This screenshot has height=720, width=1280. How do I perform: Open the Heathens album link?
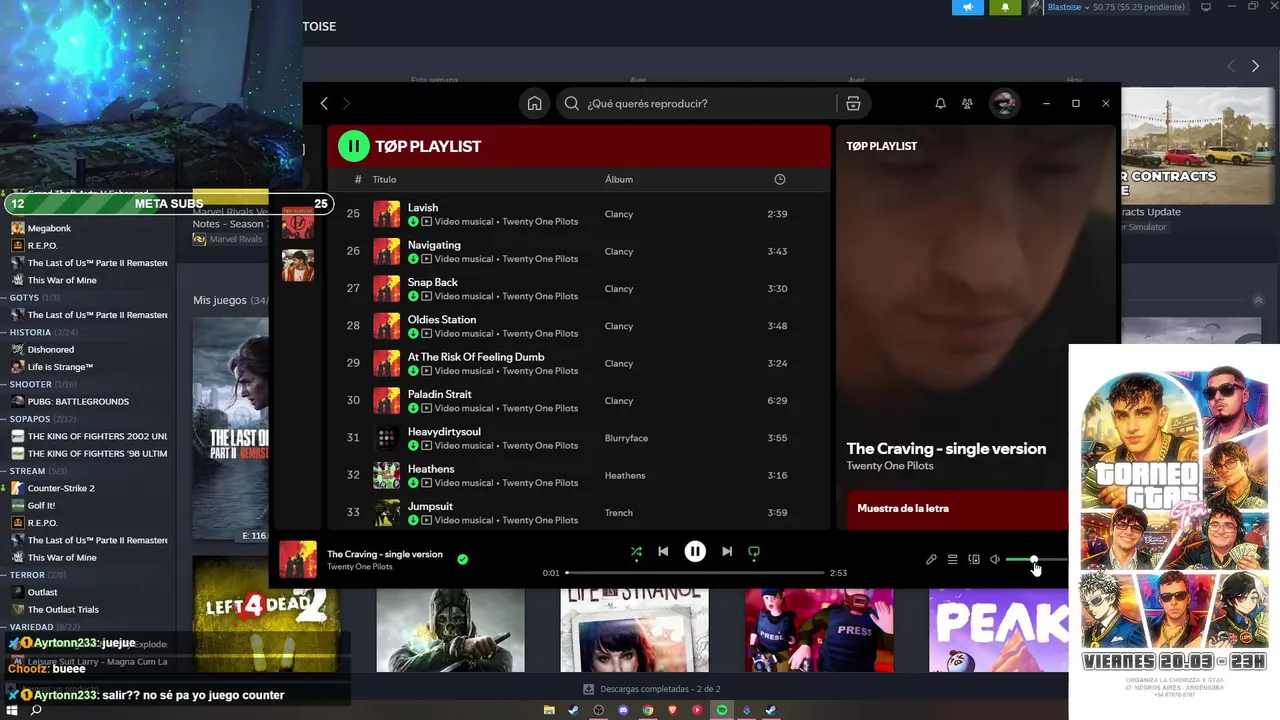point(625,475)
